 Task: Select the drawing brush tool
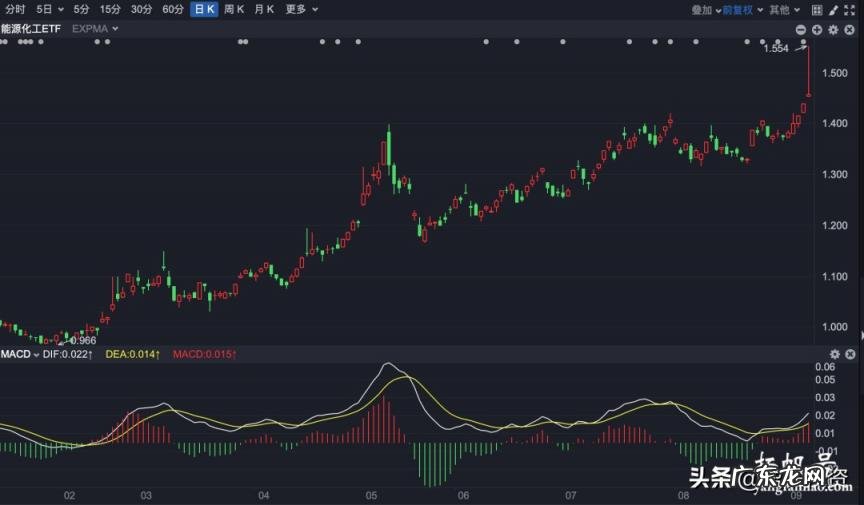pyautogui.click(x=832, y=9)
